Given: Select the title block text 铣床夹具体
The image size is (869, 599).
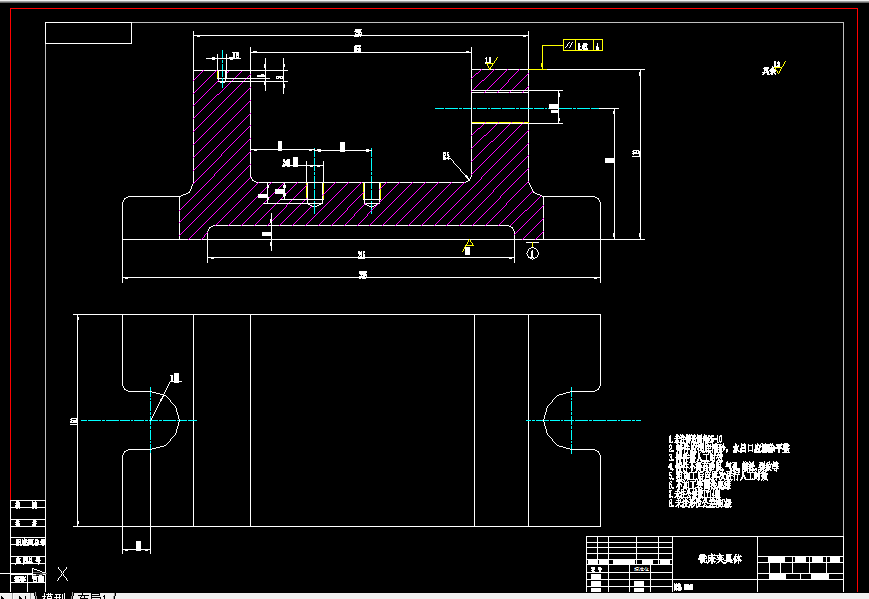Looking at the screenshot, I should (719, 559).
